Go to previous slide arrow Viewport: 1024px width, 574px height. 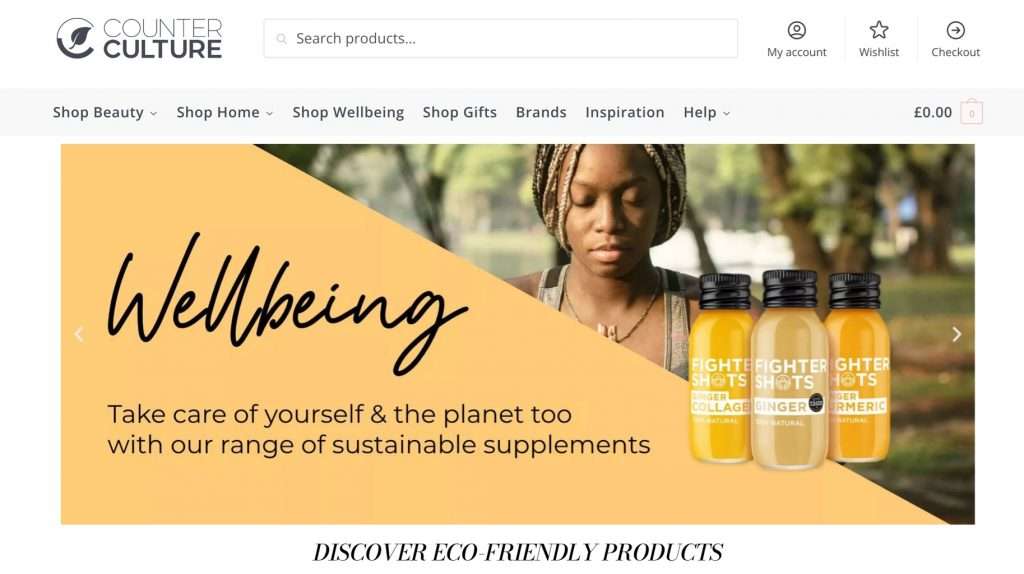[79, 334]
